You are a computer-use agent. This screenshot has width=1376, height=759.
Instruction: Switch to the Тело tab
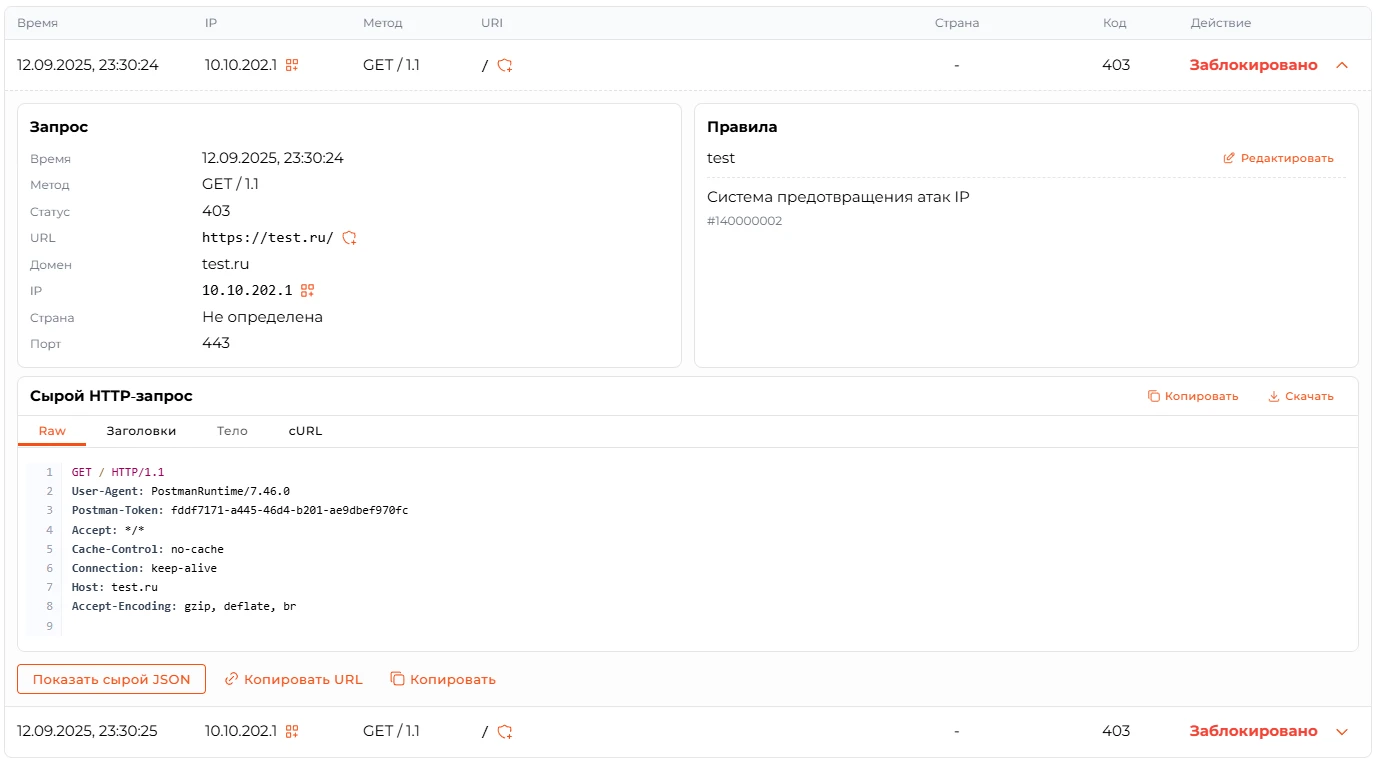(232, 431)
